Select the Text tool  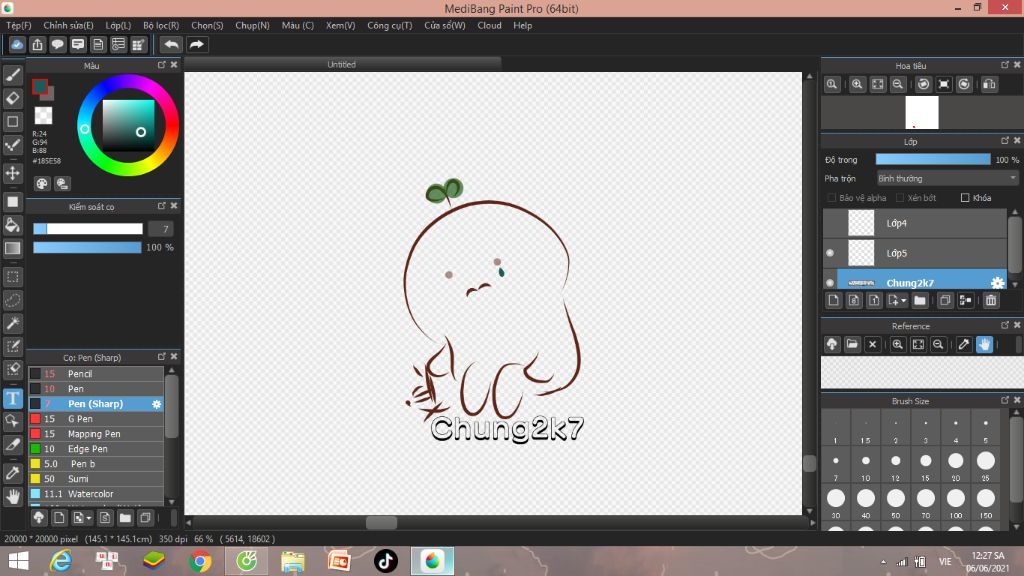coord(12,398)
